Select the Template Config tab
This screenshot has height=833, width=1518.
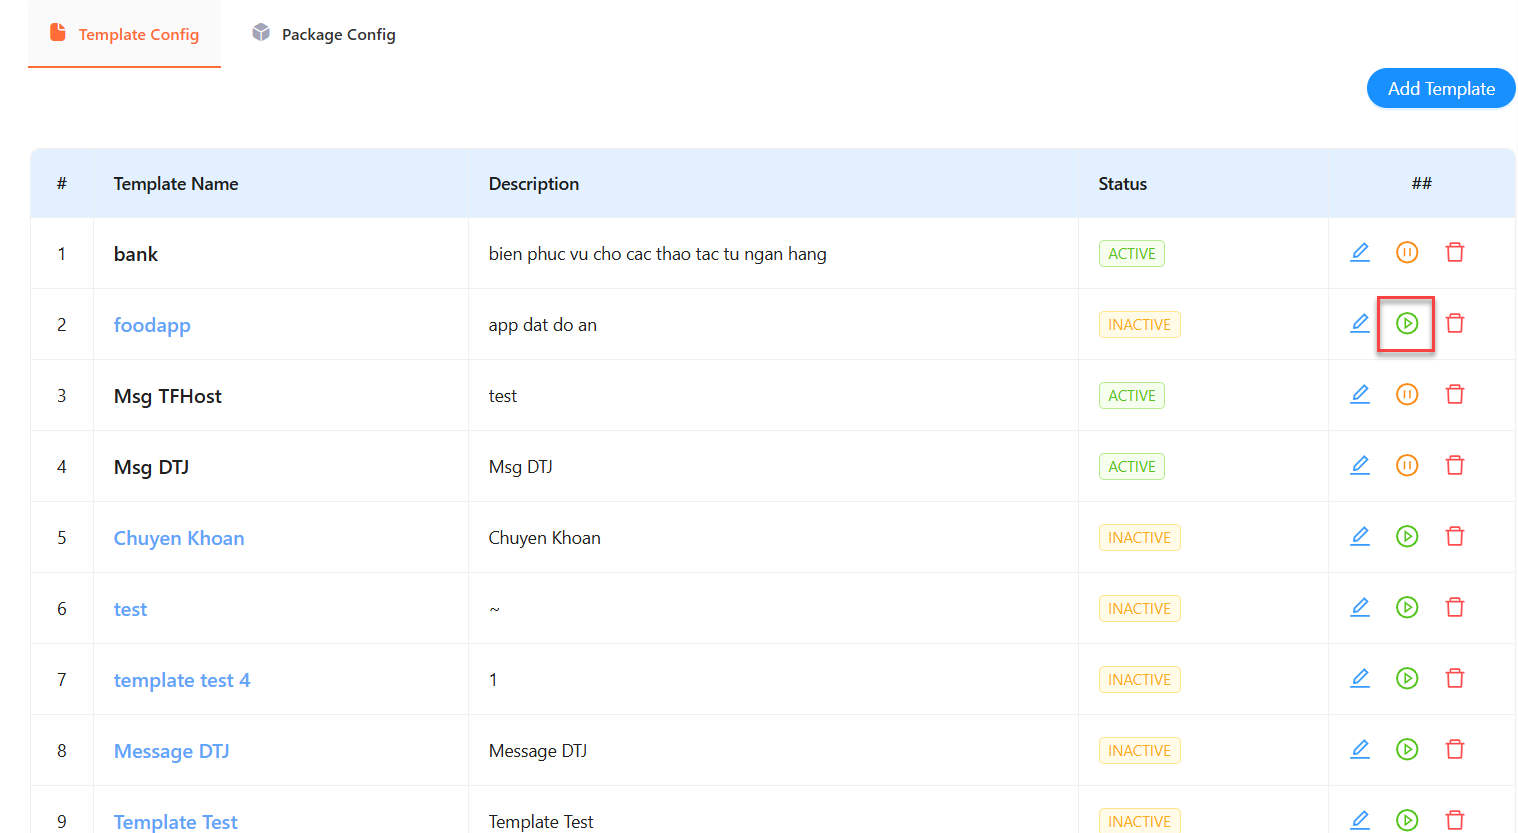[124, 33]
